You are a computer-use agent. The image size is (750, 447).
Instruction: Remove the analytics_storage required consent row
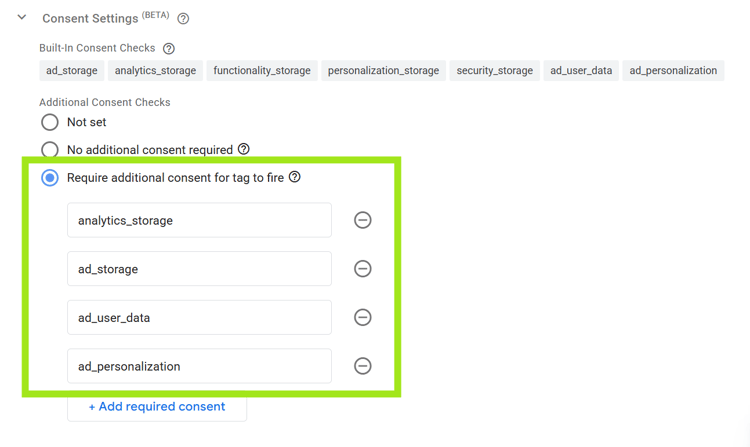(363, 220)
